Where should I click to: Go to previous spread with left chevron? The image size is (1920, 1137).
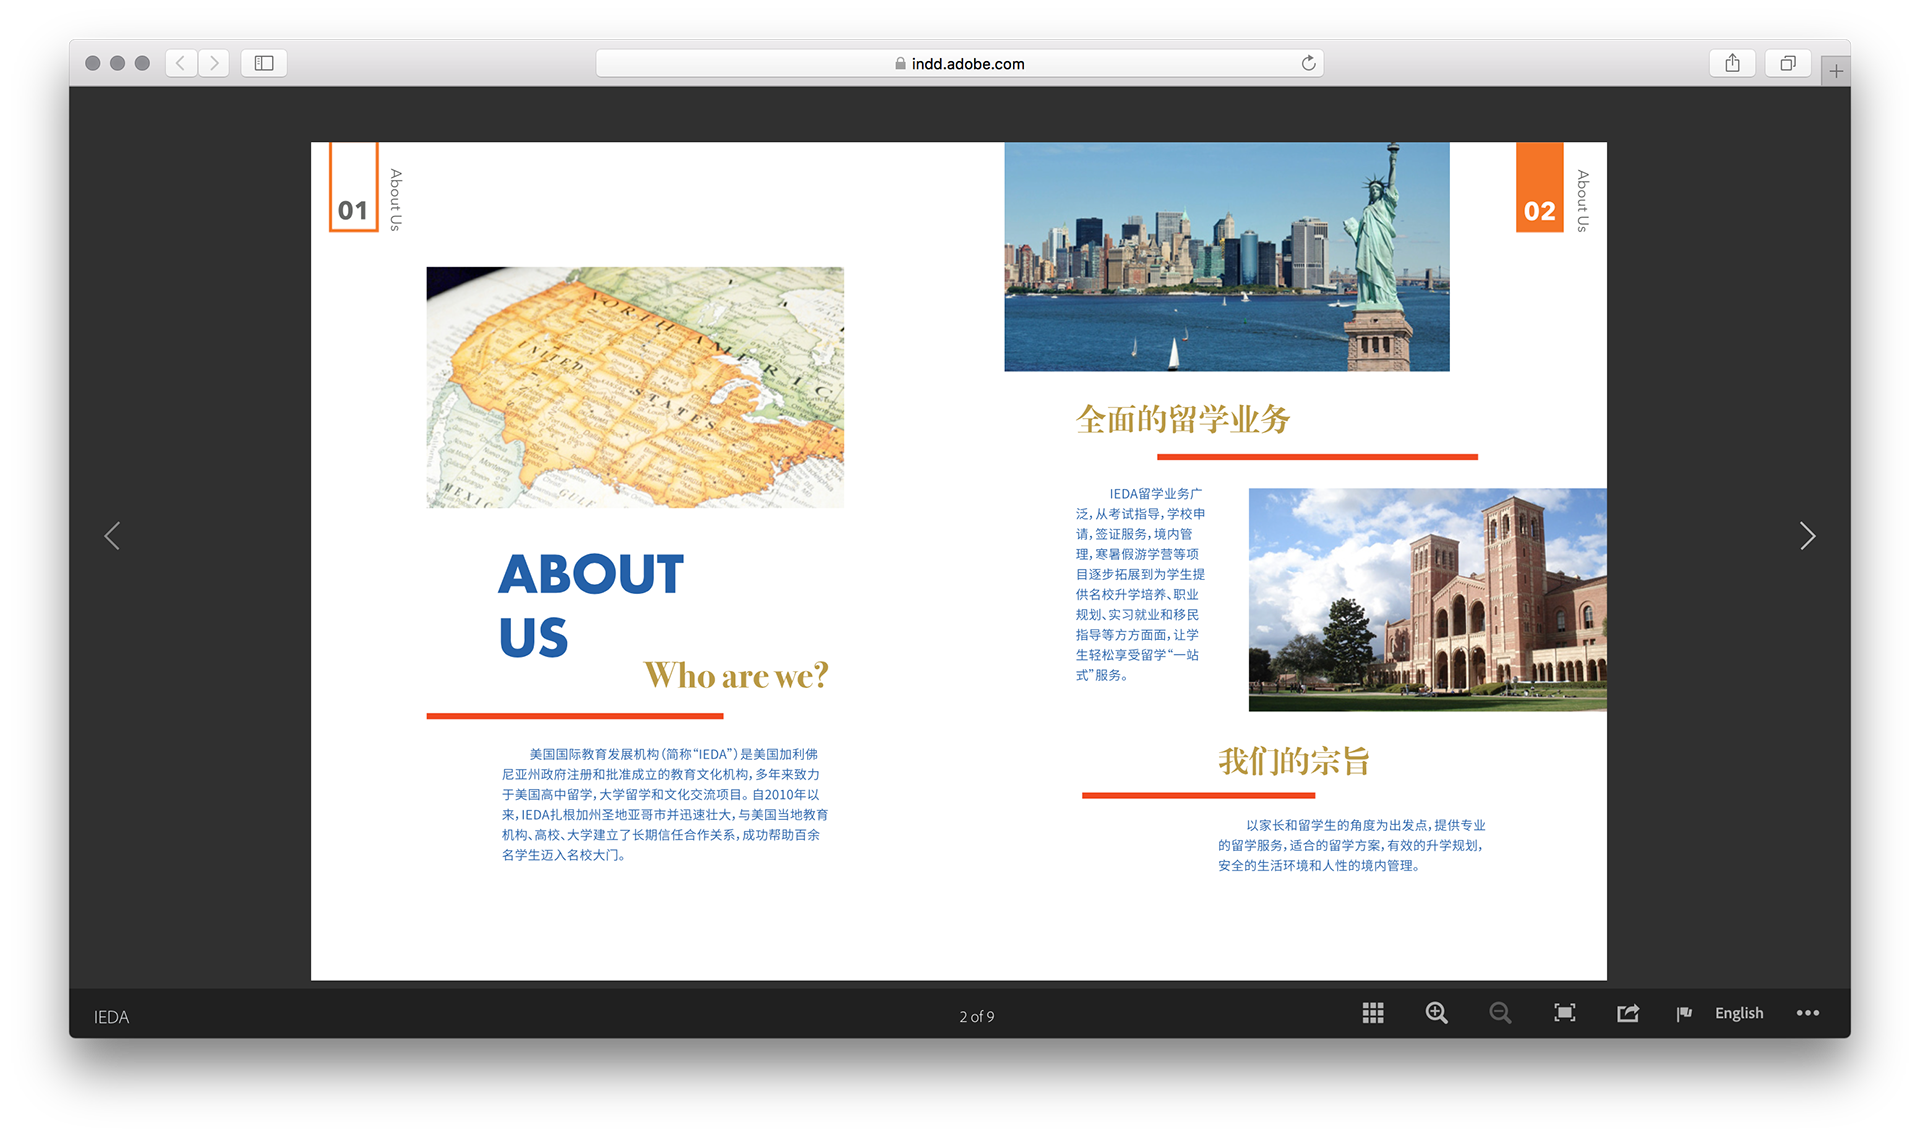point(112,536)
